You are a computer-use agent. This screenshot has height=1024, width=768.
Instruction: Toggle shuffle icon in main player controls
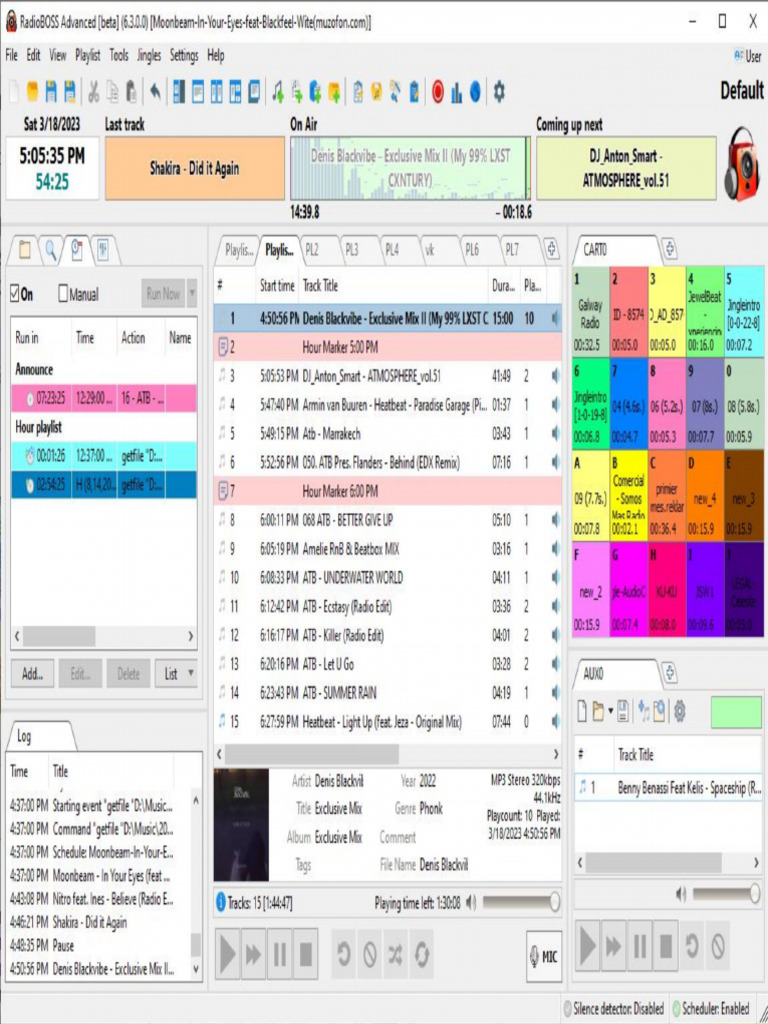(x=396, y=955)
